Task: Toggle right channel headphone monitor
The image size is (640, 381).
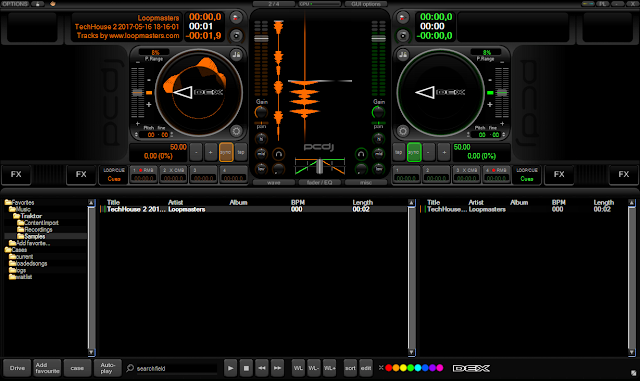Action: [361, 154]
